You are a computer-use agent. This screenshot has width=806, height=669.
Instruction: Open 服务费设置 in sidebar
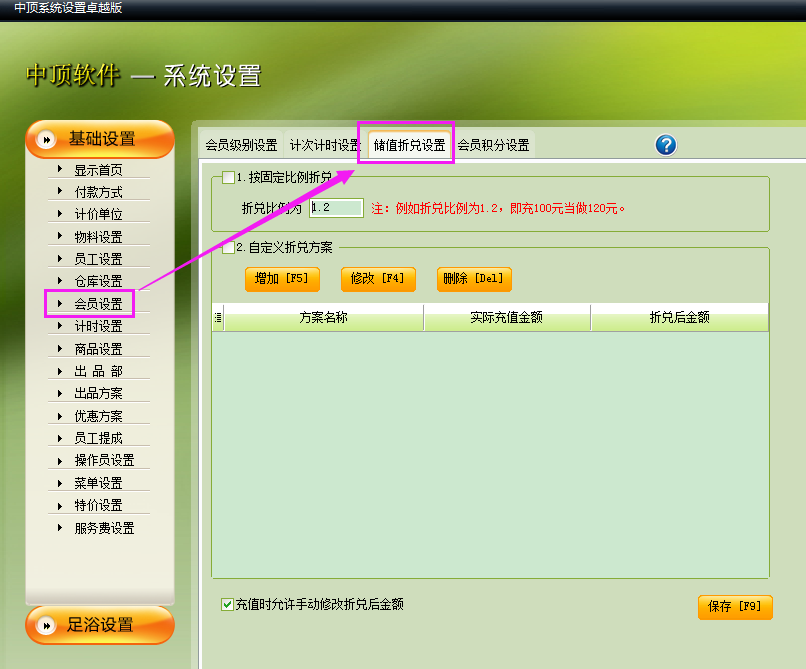click(x=104, y=528)
